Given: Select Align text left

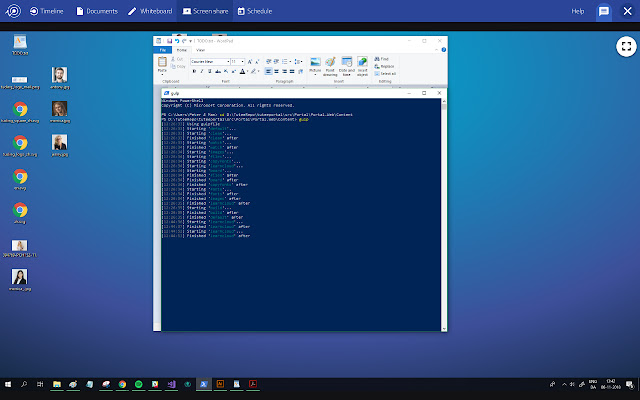Looking at the screenshot, I should pyautogui.click(x=268, y=71).
